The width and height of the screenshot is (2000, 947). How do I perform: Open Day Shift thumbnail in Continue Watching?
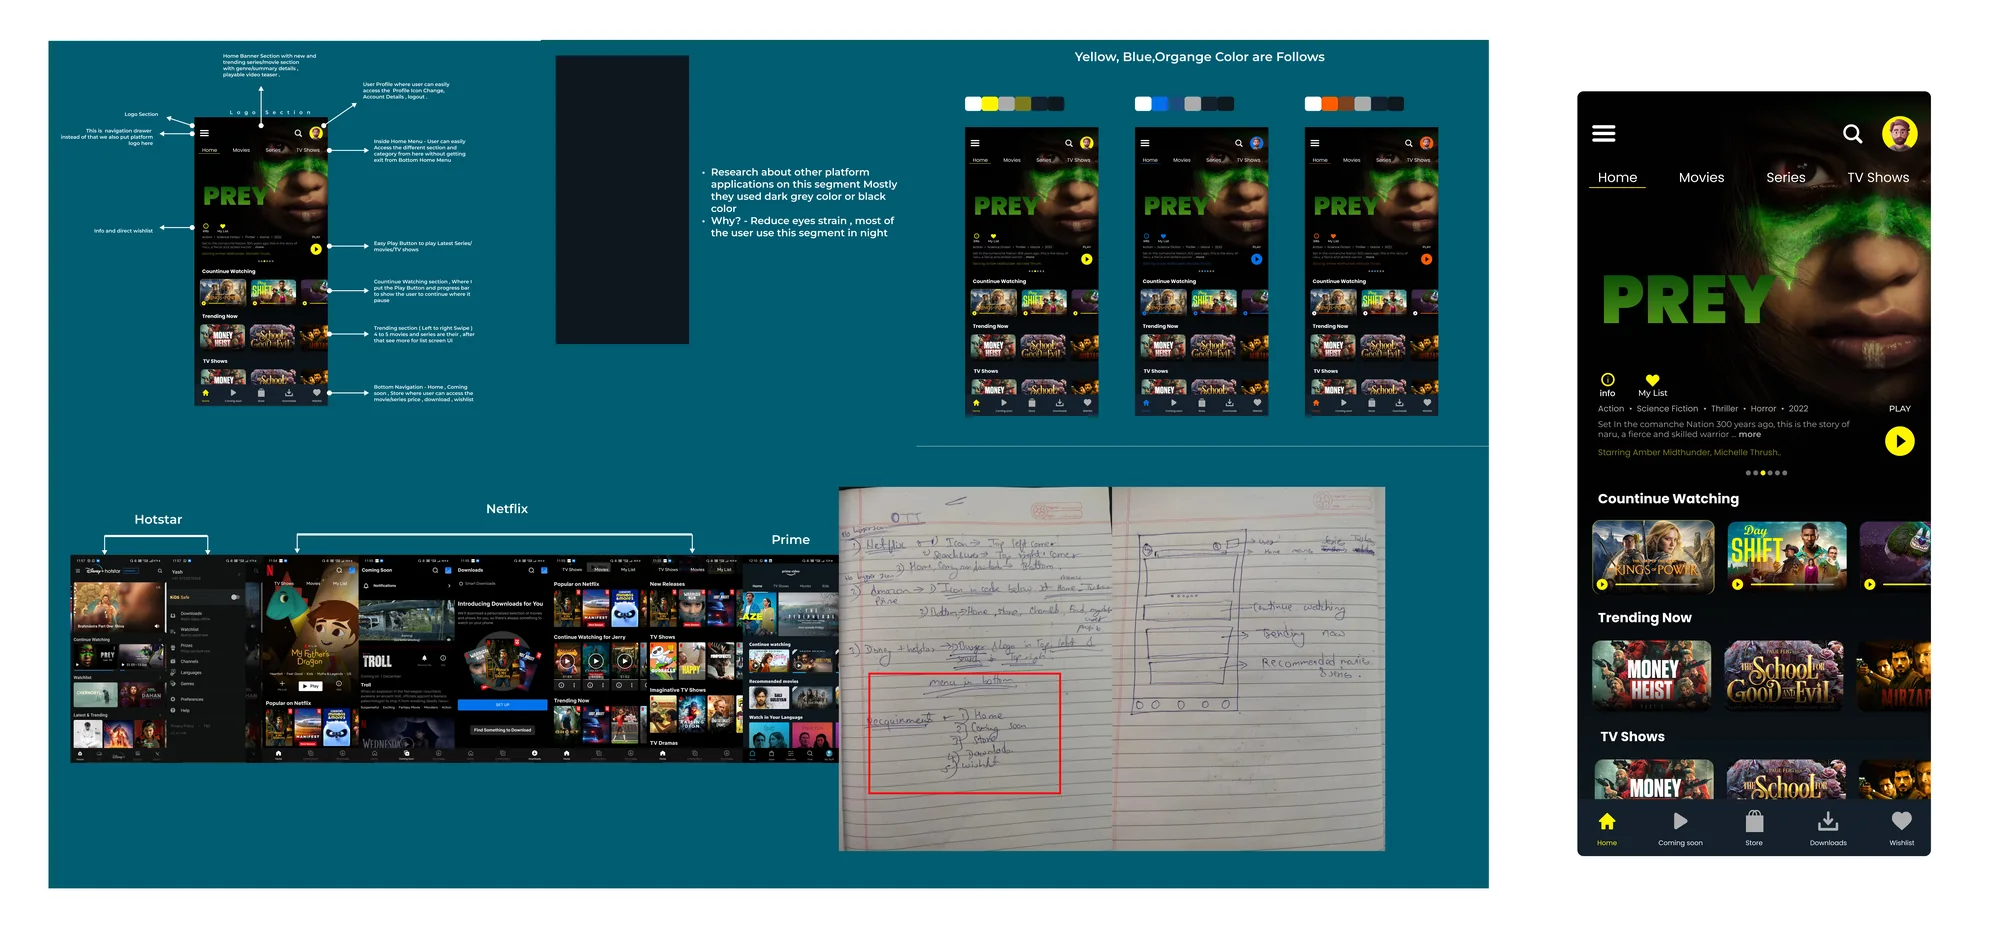point(1786,557)
